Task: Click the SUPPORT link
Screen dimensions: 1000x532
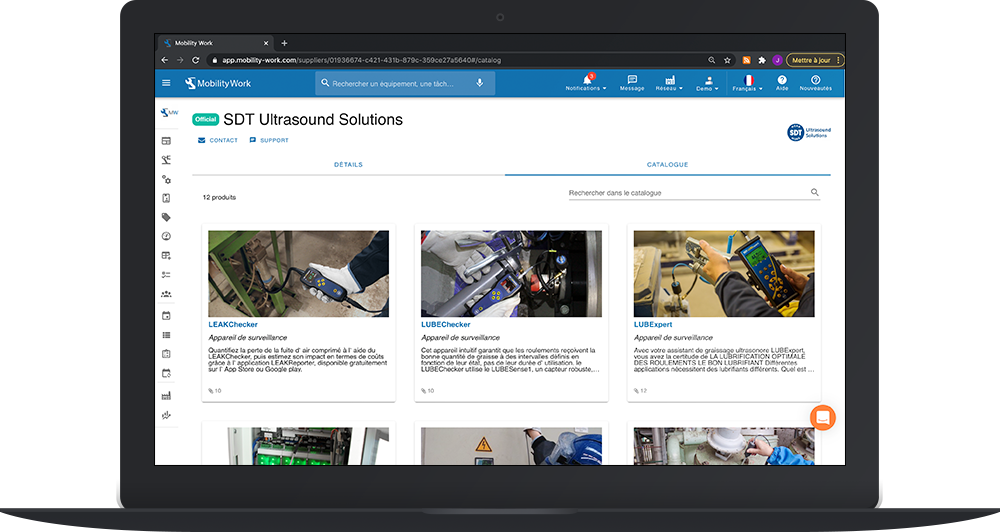Action: coord(268,140)
